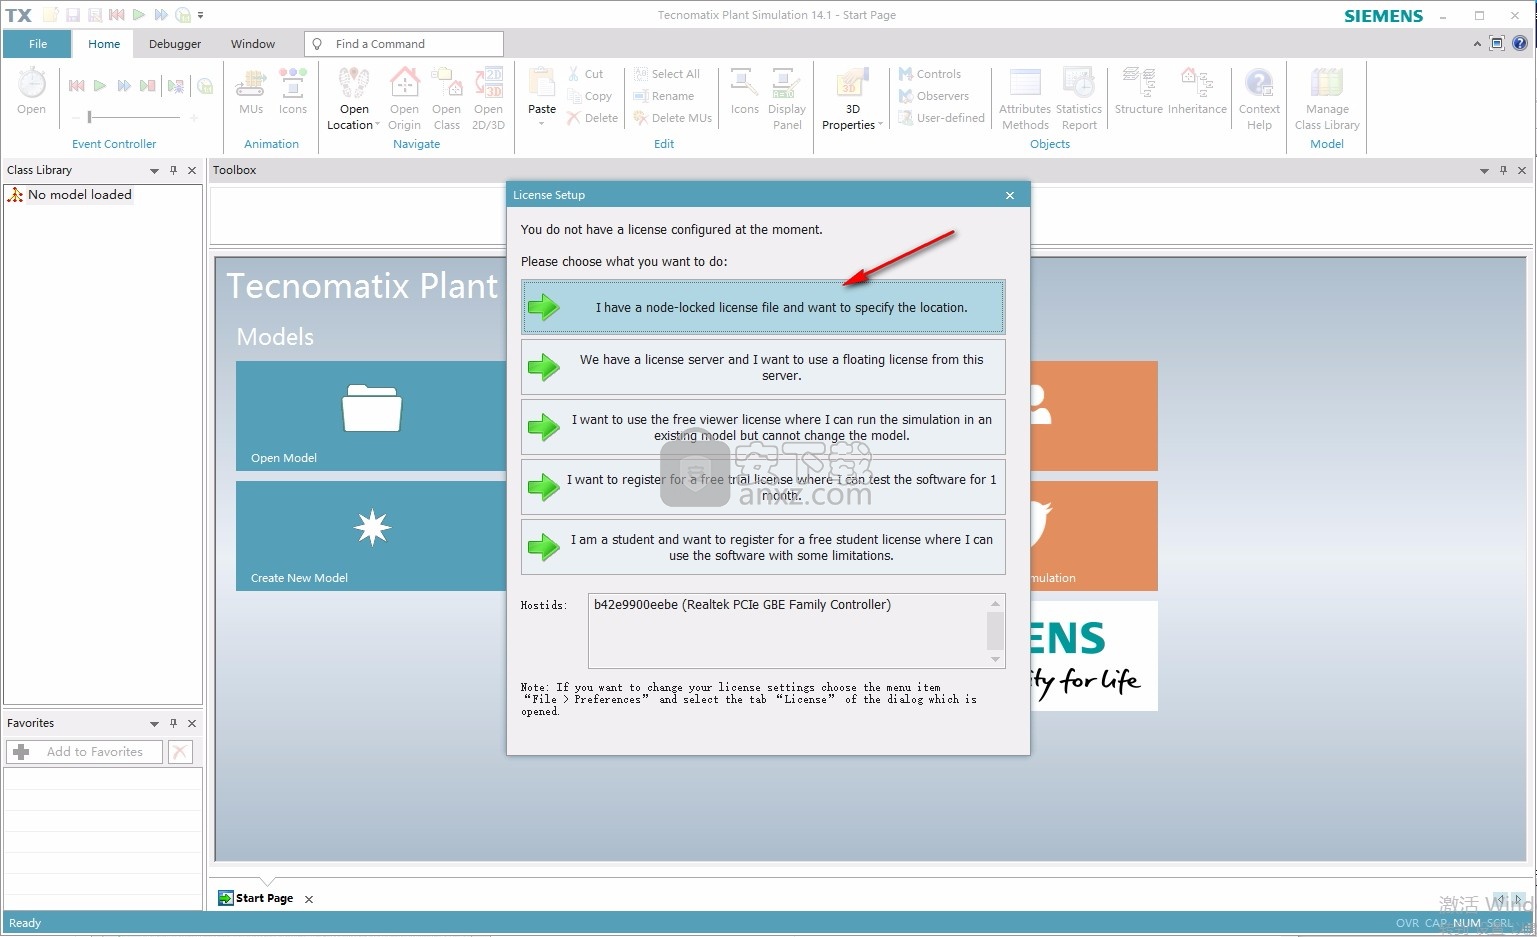The height and width of the screenshot is (937, 1537).
Task: Click the Icons editor button in Objects
Action: [x=744, y=91]
